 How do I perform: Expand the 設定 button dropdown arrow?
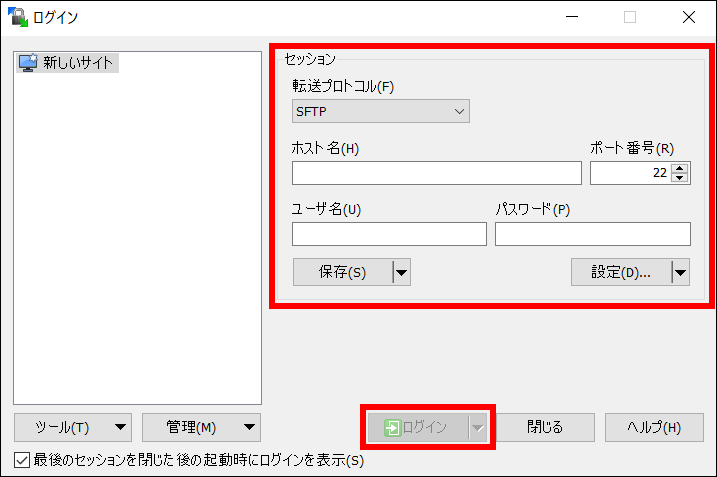click(680, 272)
